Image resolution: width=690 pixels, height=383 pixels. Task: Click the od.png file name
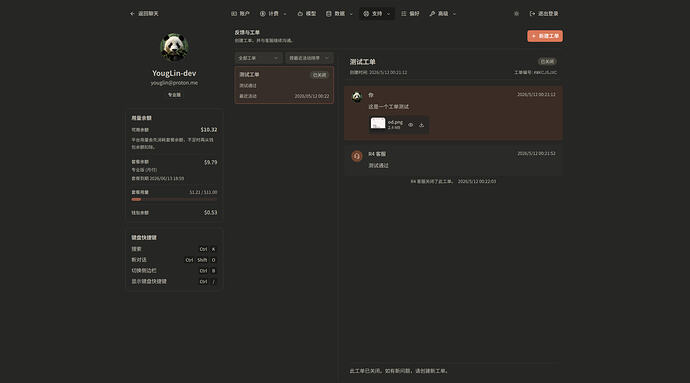[395, 122]
